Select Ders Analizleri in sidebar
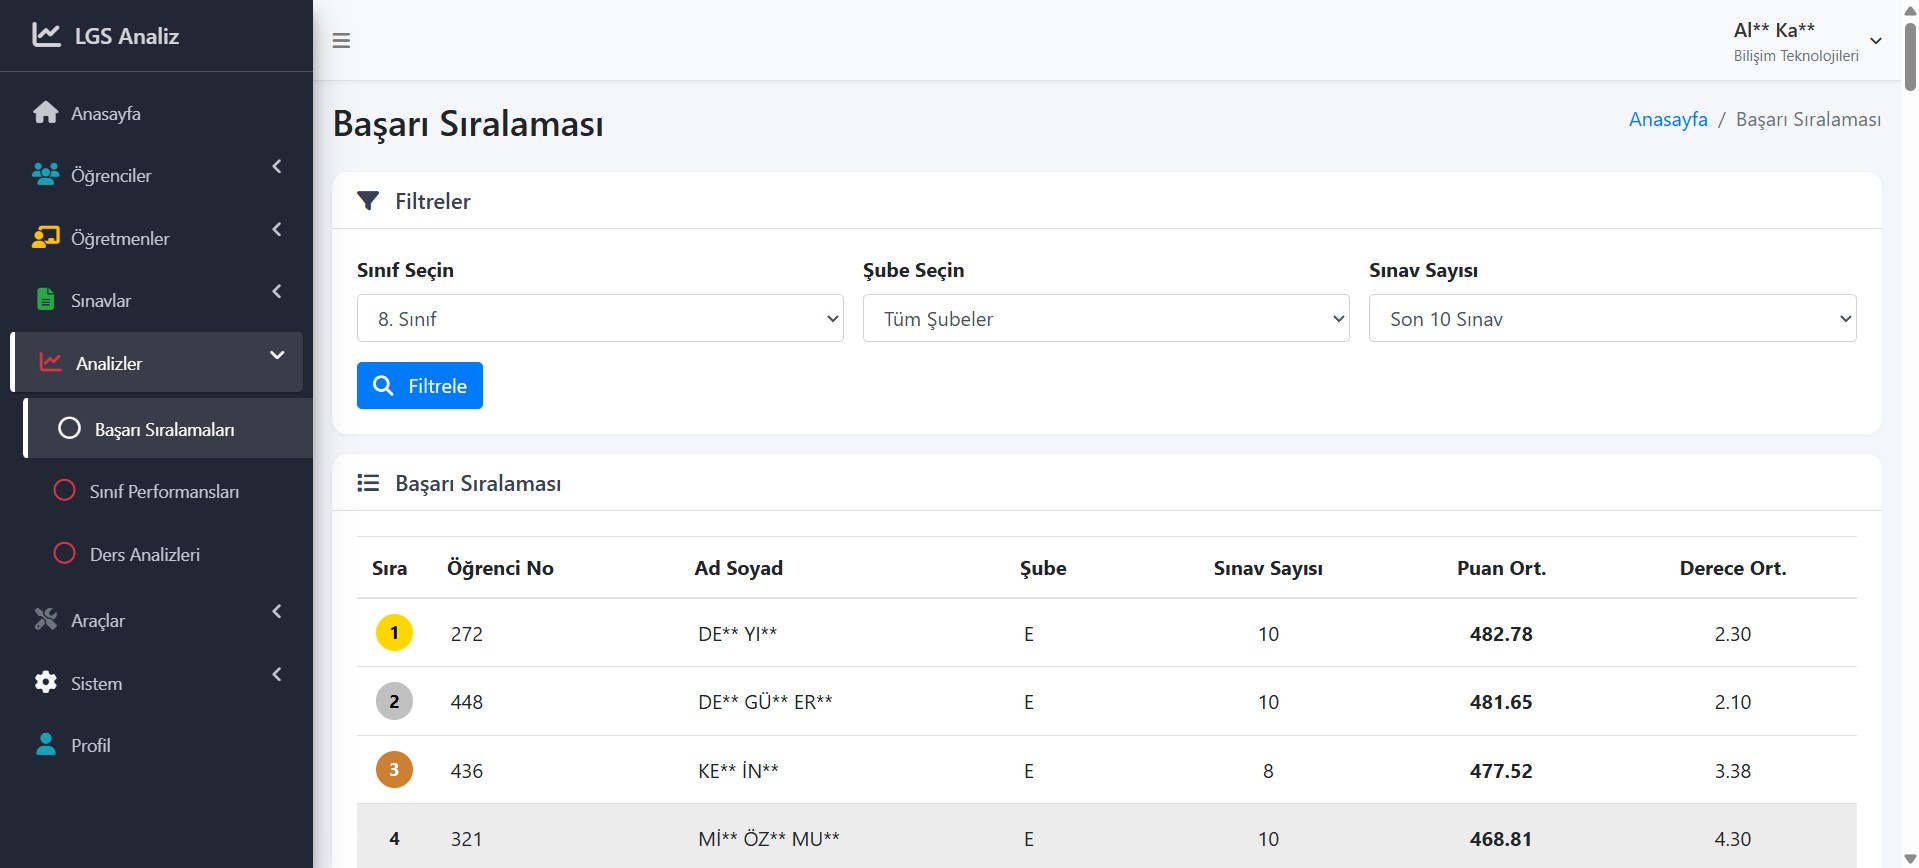Image resolution: width=1919 pixels, height=868 pixels. pyautogui.click(x=145, y=554)
